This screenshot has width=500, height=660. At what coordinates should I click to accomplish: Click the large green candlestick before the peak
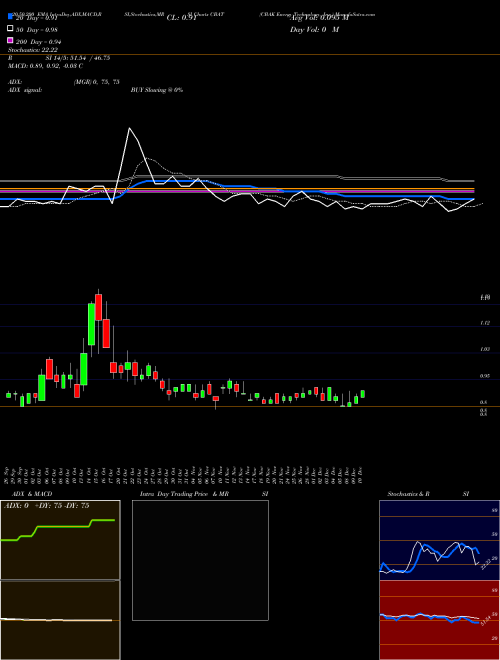pos(91,324)
